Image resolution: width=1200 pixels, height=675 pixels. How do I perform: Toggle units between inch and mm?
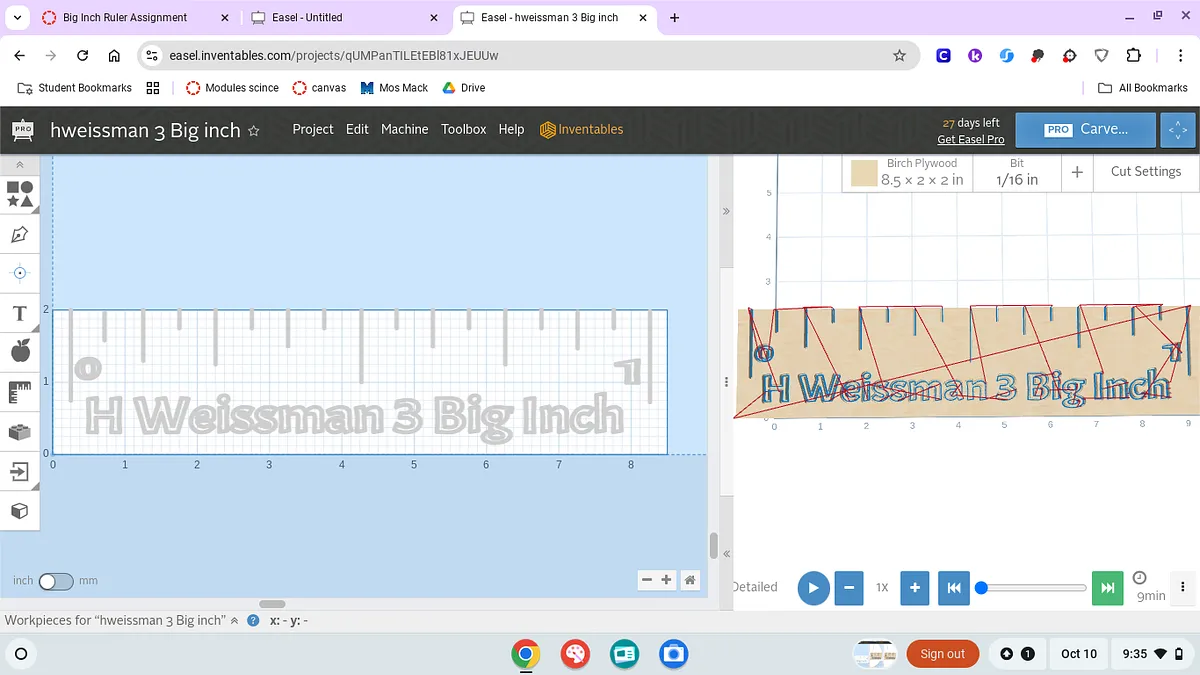click(x=56, y=581)
